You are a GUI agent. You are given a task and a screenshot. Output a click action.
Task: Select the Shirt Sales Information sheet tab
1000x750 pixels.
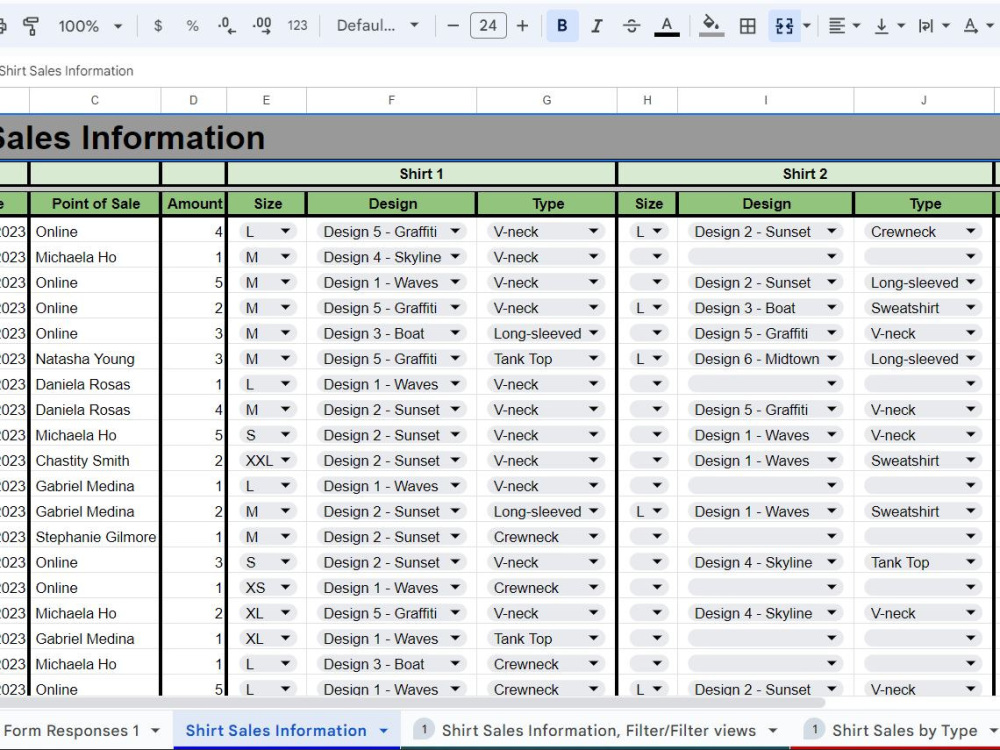[276, 730]
